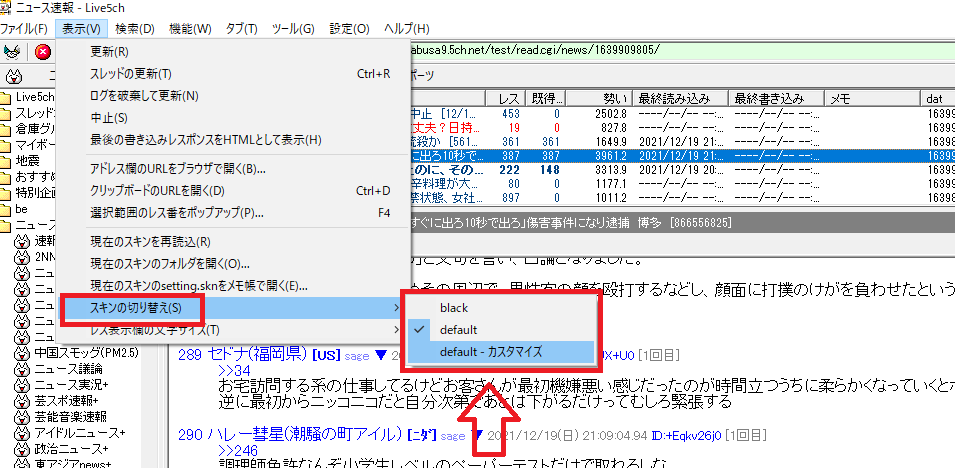
Task: Open the 政治ニュース+ board
Action: coord(71,449)
